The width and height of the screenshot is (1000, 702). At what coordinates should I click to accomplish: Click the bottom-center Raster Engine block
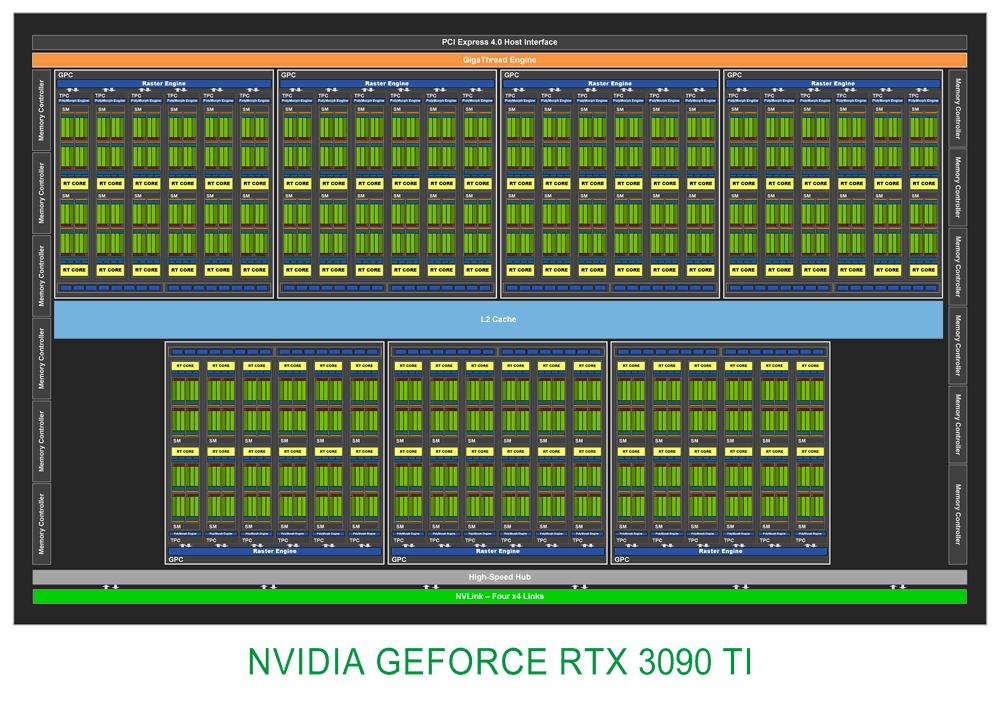point(500,550)
